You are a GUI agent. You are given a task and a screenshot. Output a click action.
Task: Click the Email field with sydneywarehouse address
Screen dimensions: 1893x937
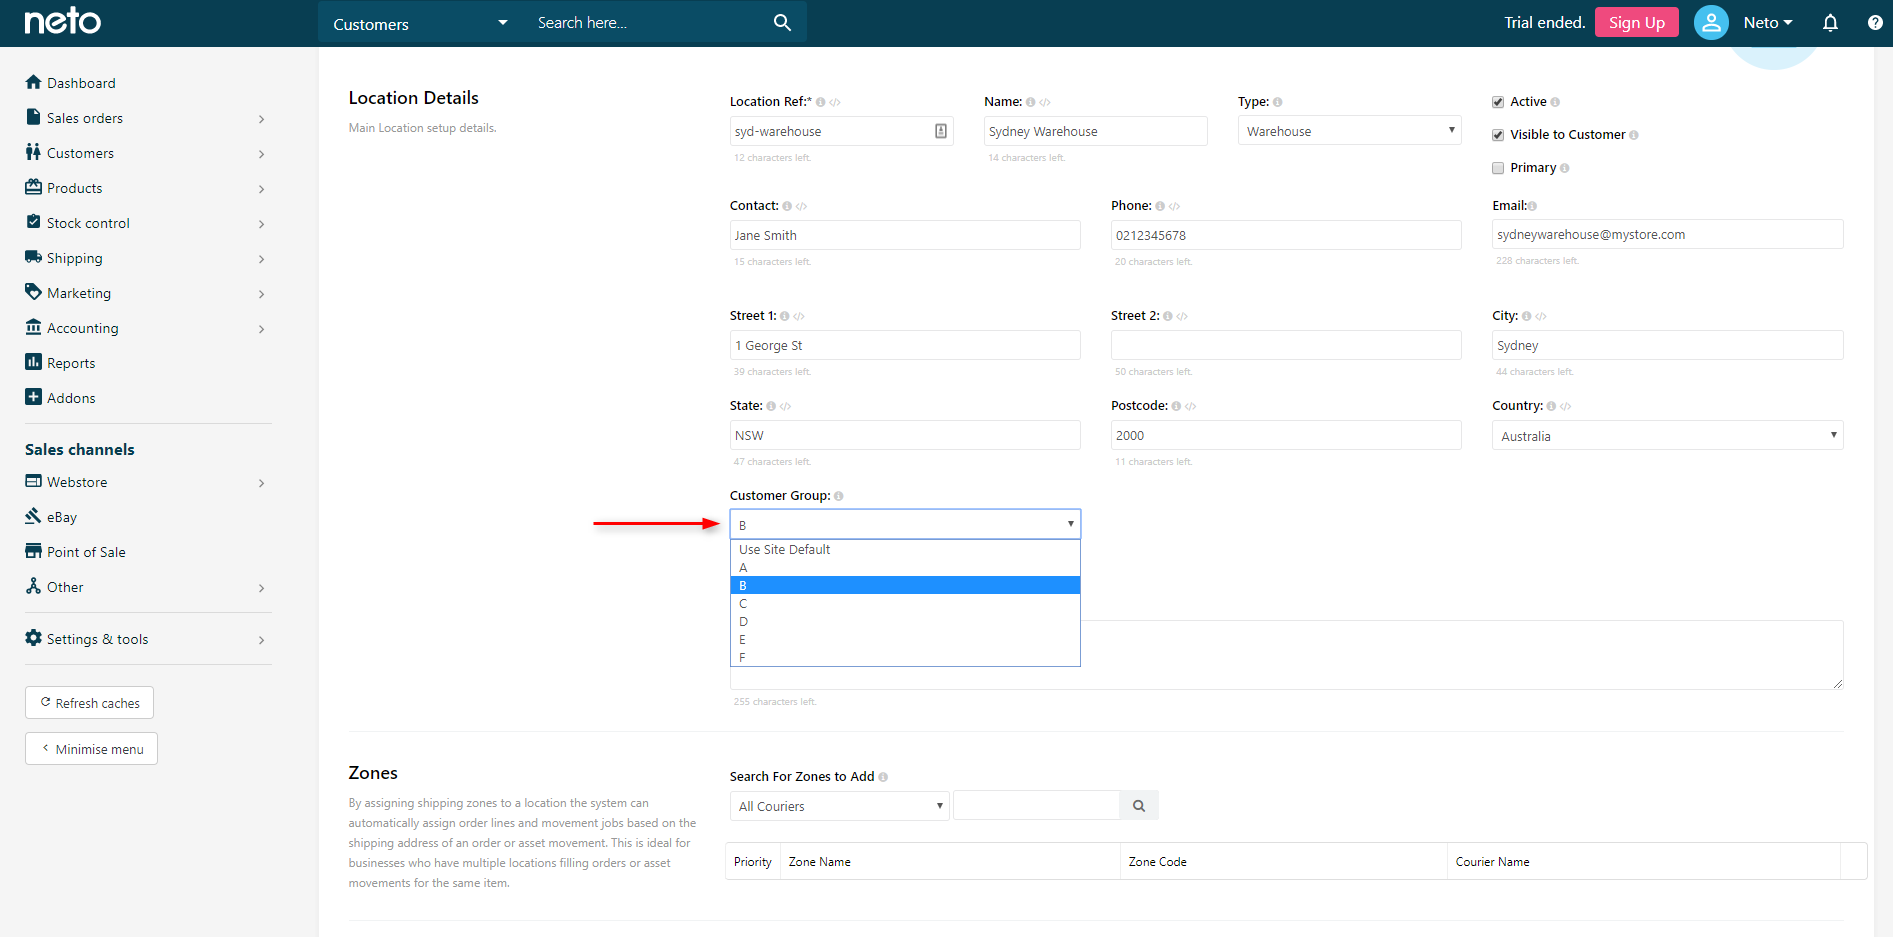point(1668,234)
